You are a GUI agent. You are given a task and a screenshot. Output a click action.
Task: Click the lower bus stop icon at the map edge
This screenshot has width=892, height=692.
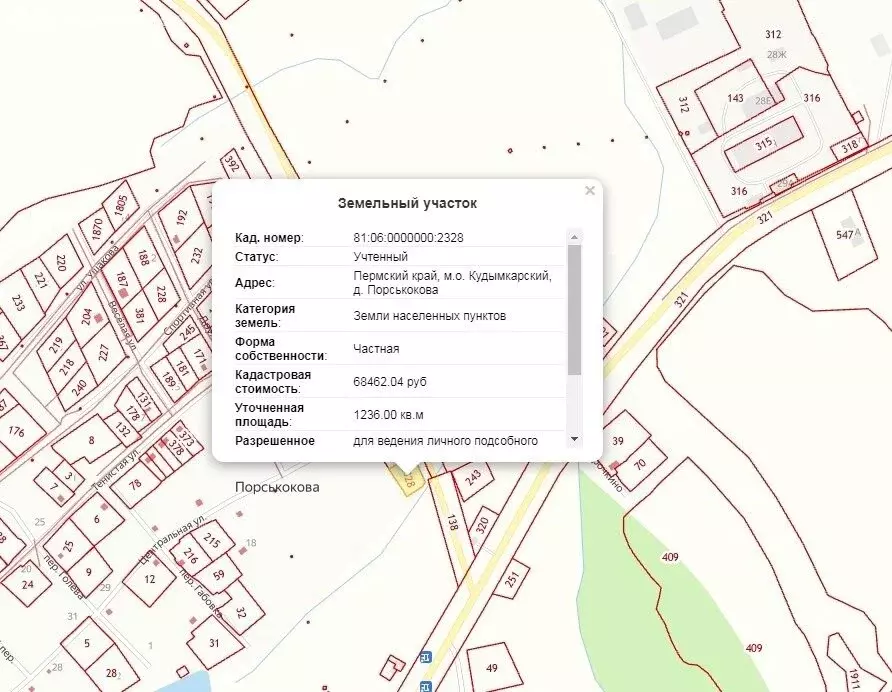click(425, 686)
